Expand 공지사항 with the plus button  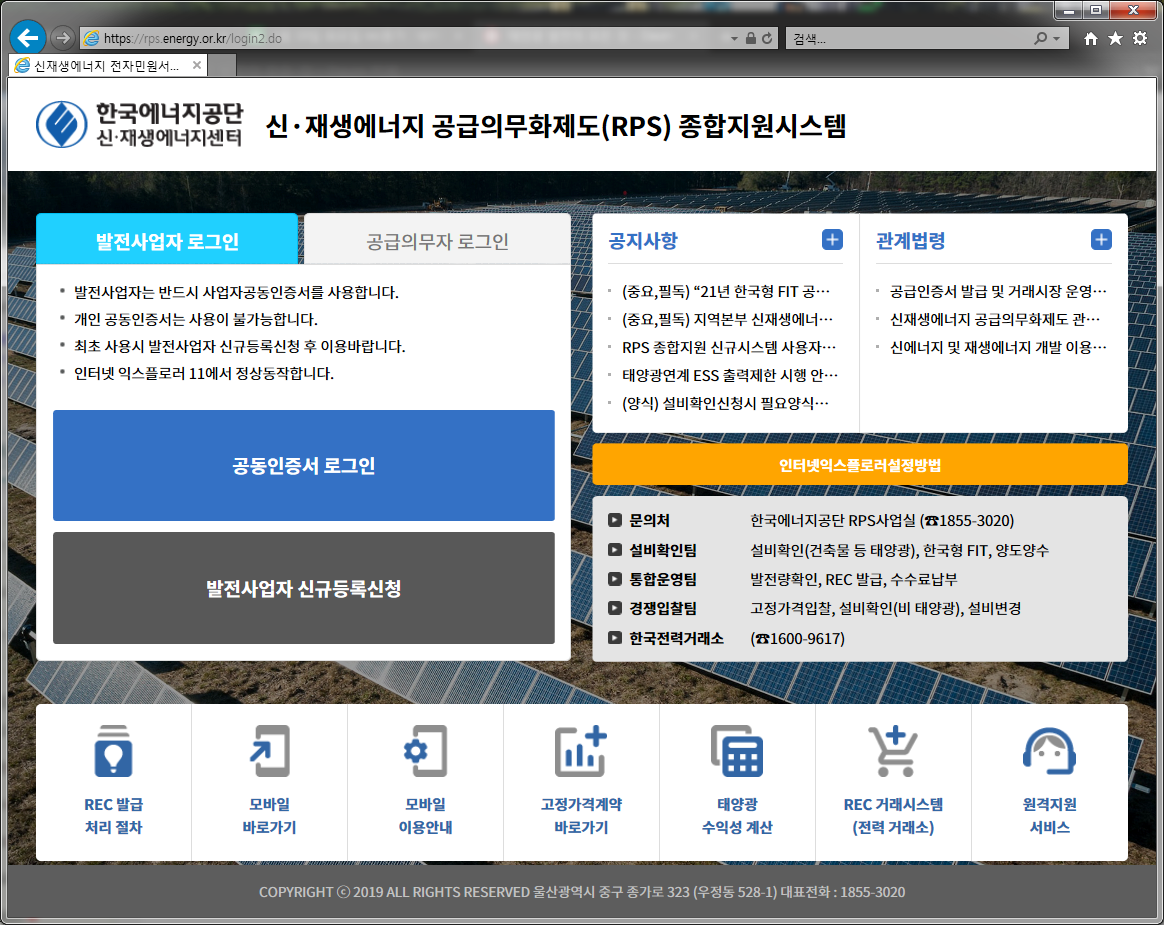[x=832, y=240]
